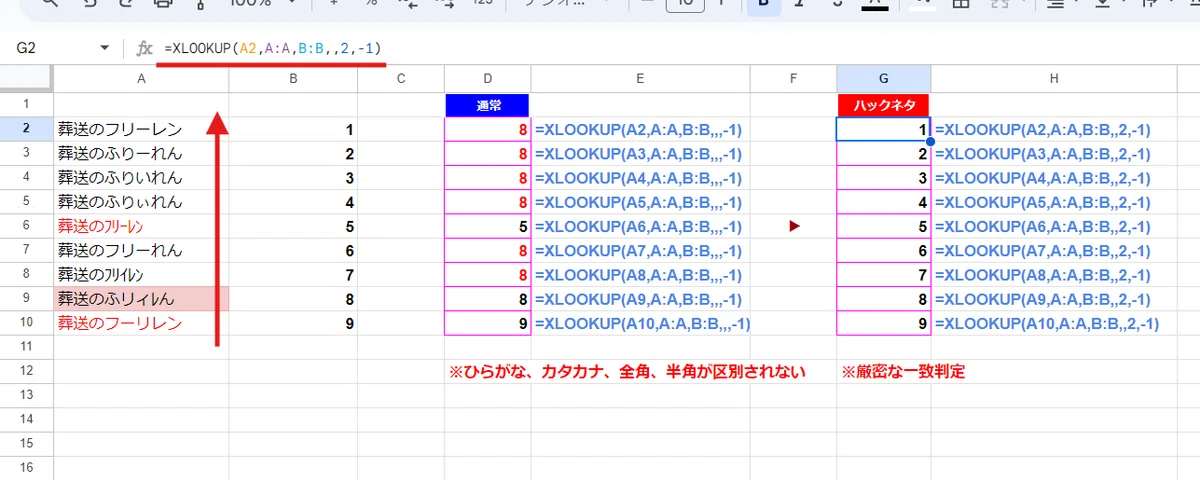Select column G header
This screenshot has width=1200, height=480.
pyautogui.click(x=884, y=79)
